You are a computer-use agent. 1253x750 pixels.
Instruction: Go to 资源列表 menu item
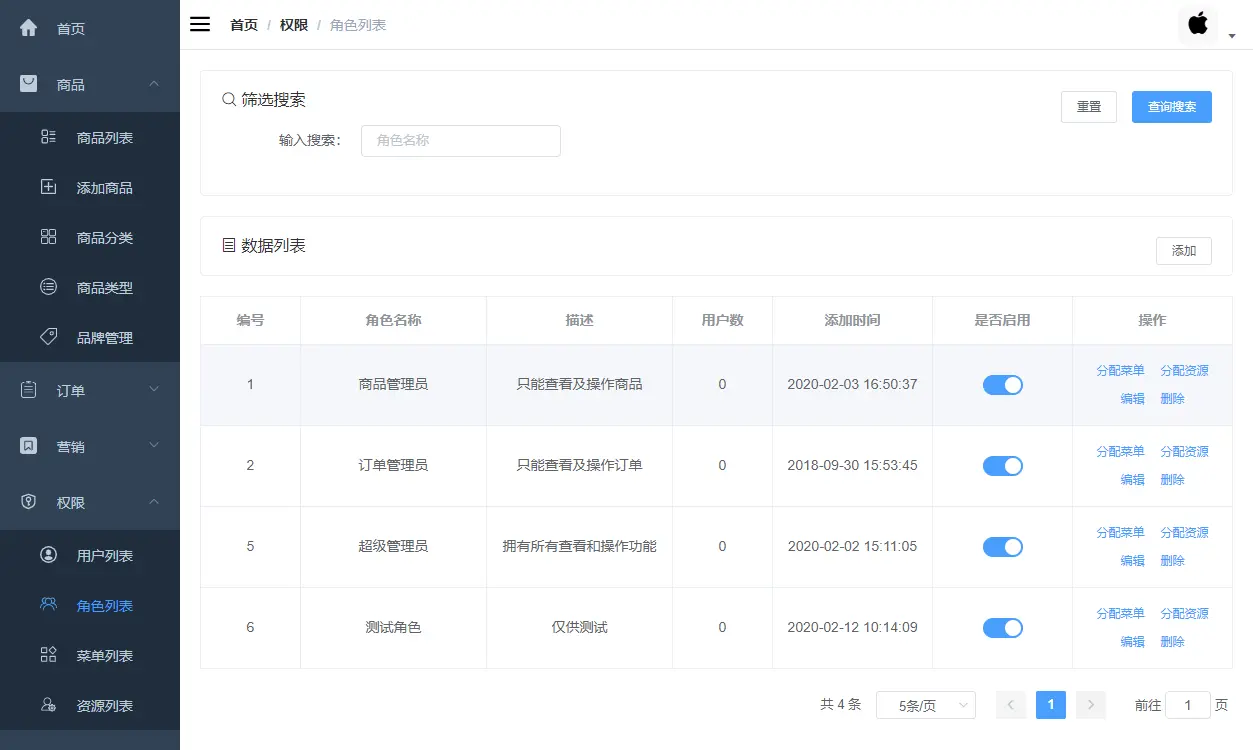coord(90,705)
